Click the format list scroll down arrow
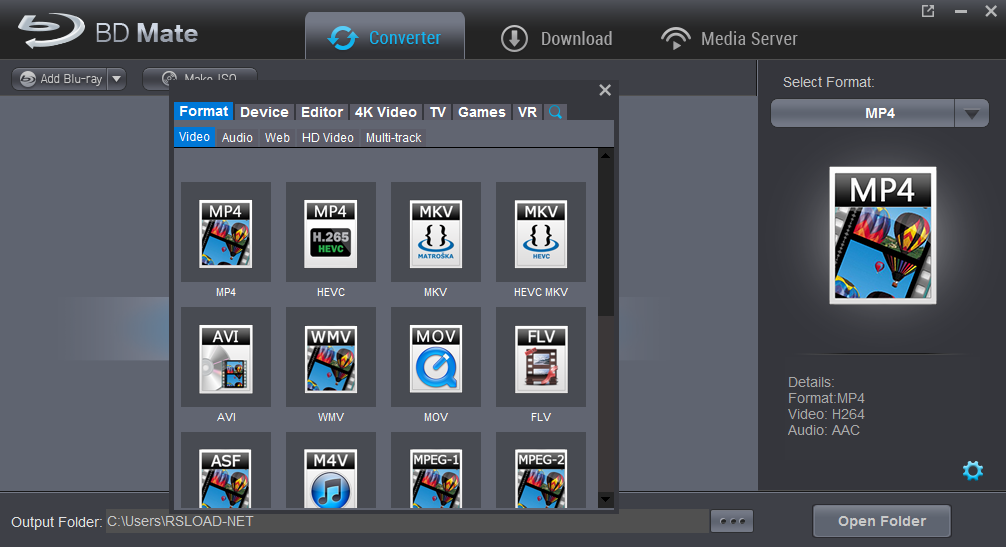1006x547 pixels. (x=606, y=499)
